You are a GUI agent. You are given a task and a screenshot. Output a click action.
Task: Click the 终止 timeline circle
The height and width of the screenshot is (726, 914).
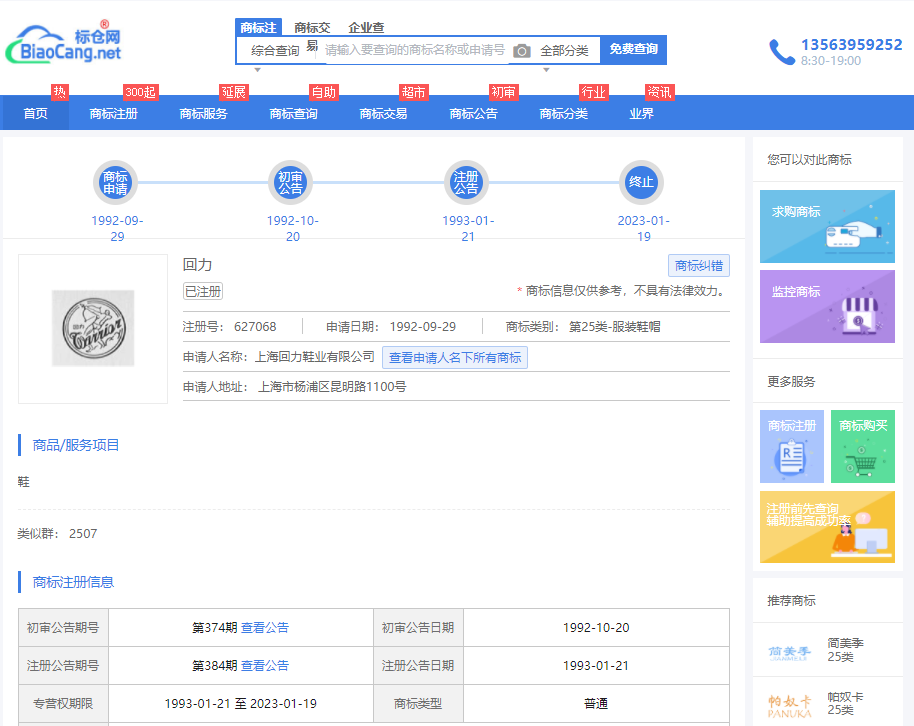pyautogui.click(x=641, y=183)
